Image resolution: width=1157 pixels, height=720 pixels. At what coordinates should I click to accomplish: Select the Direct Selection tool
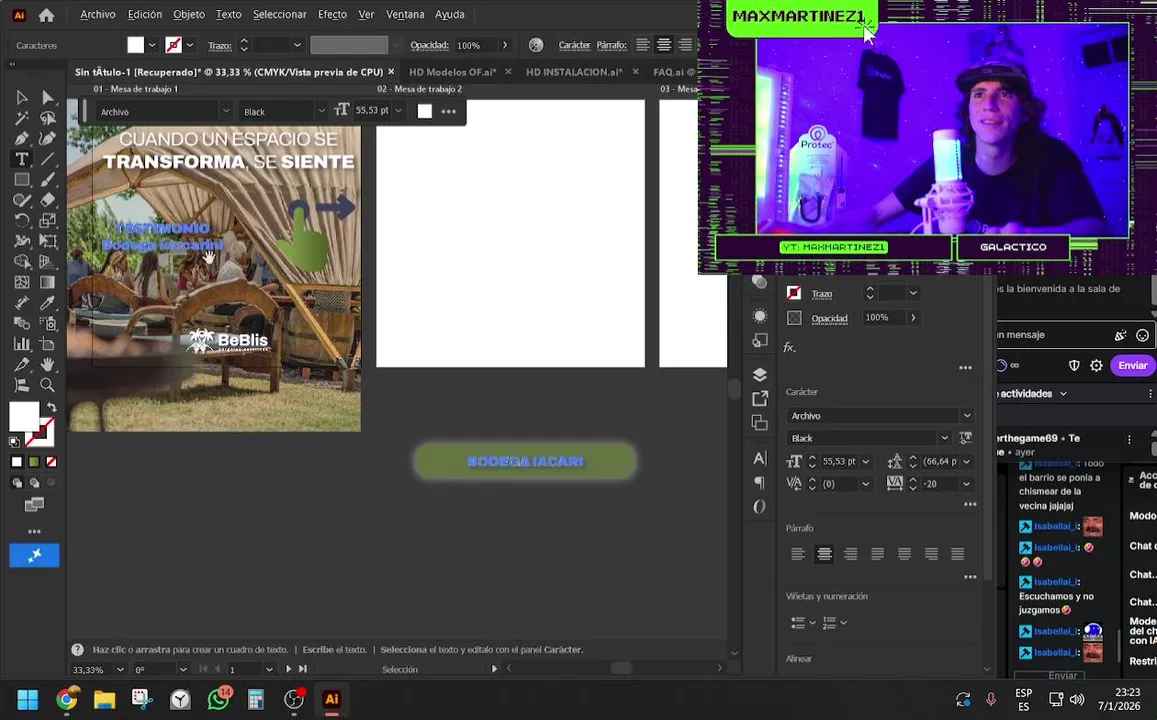[47, 97]
